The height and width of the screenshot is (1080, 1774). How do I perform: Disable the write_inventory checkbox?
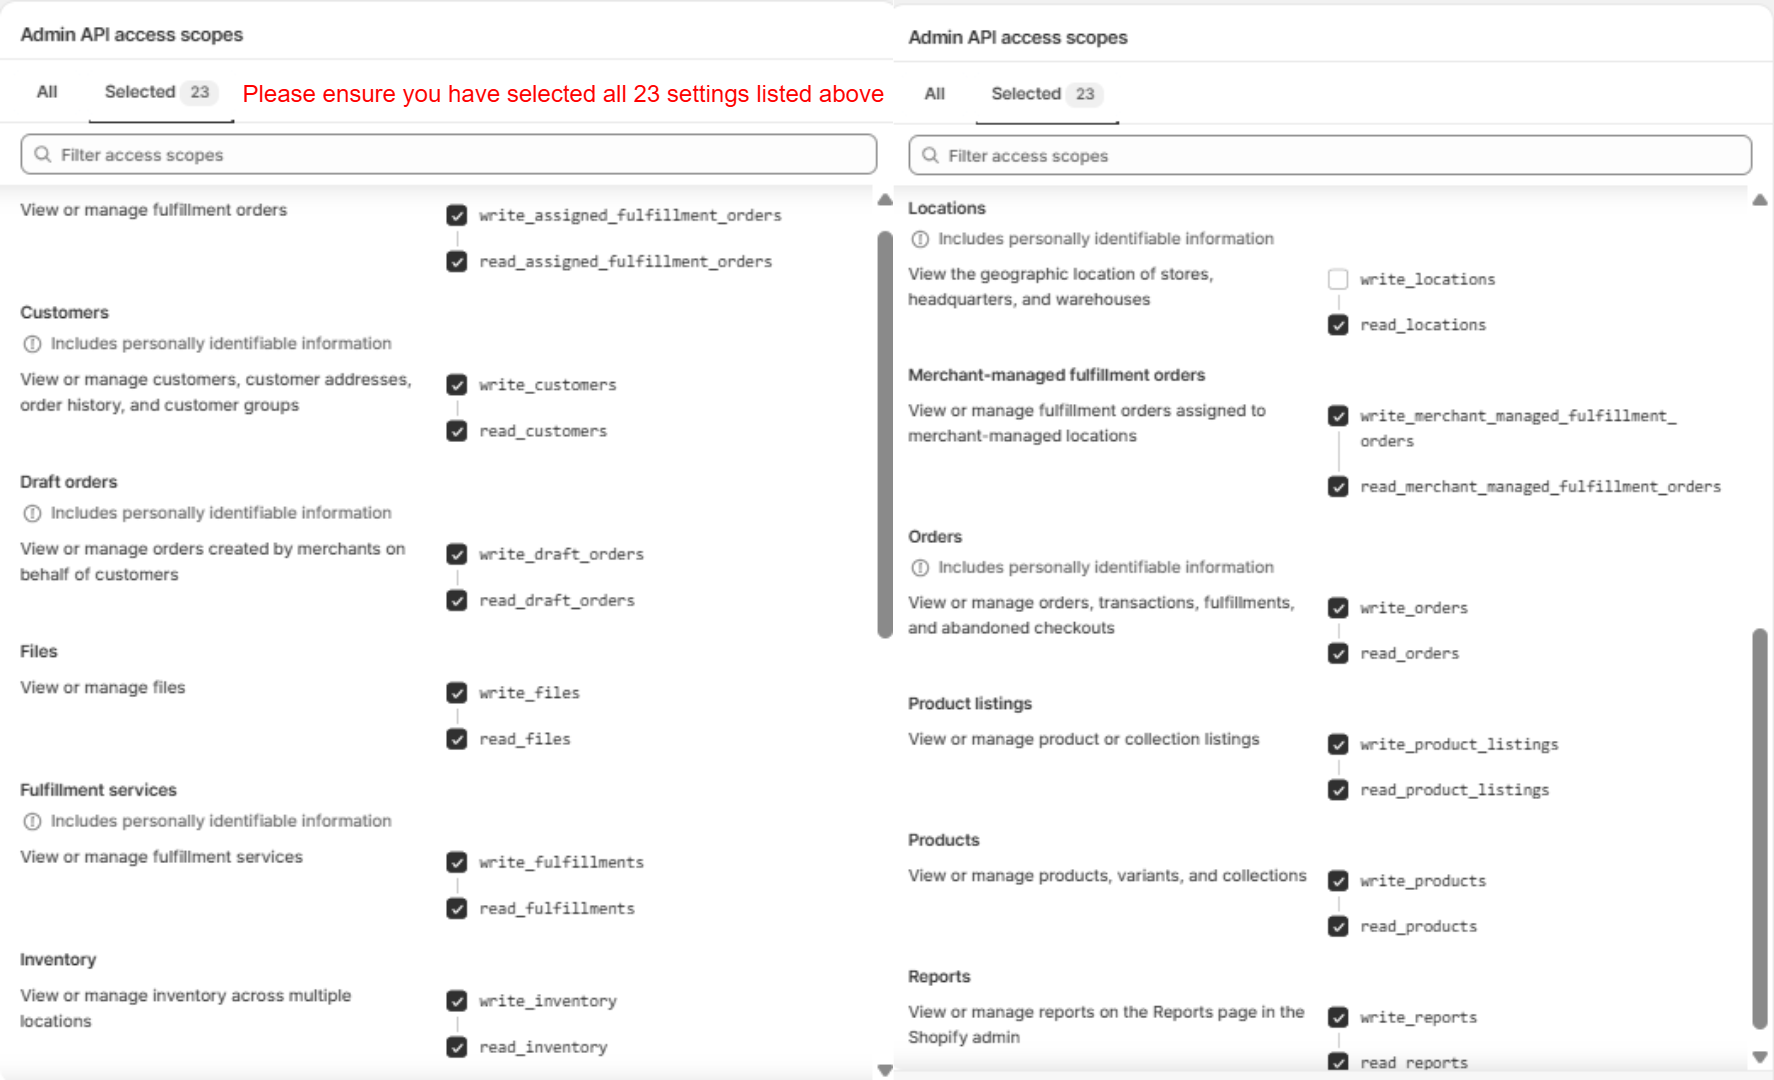pyautogui.click(x=457, y=1001)
